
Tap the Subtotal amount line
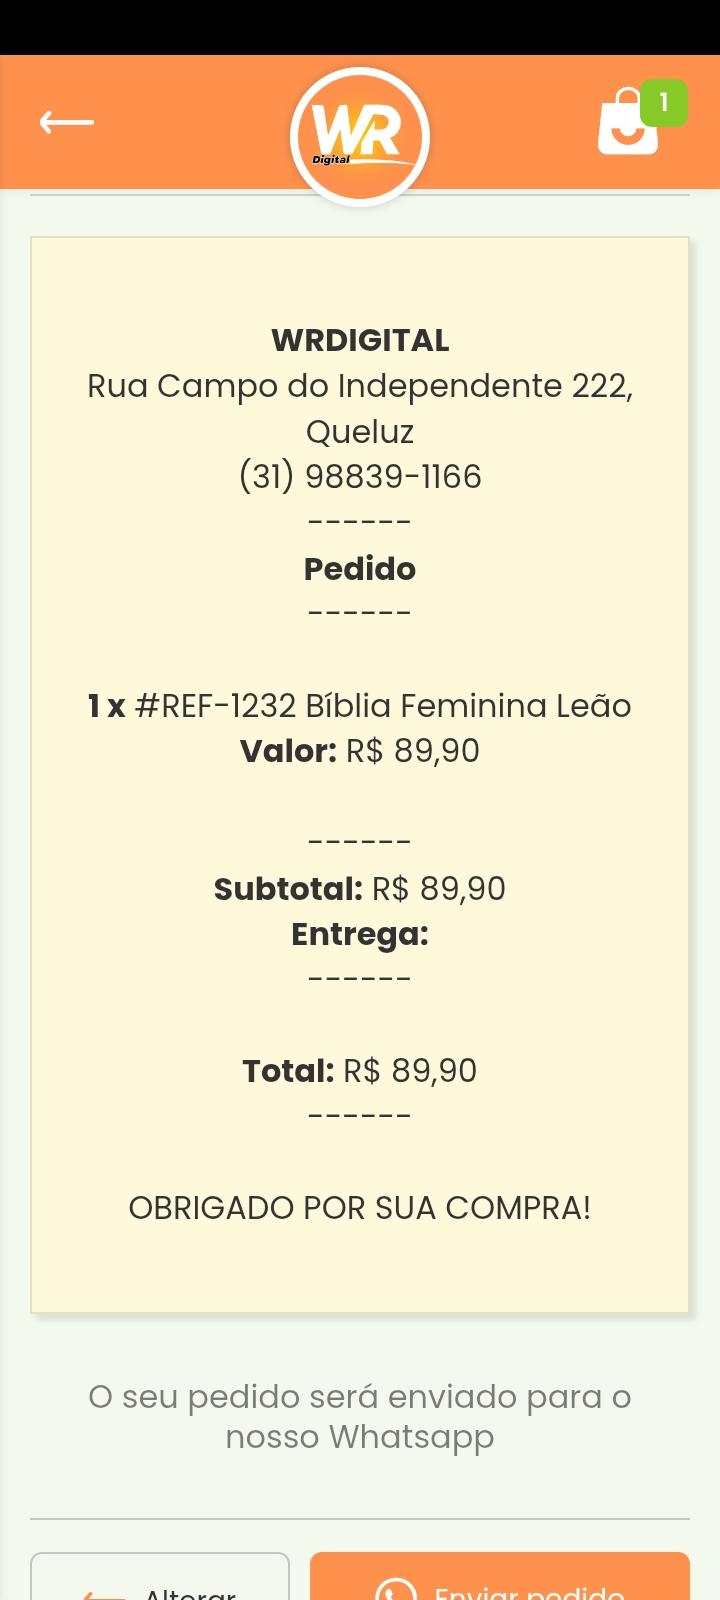360,889
